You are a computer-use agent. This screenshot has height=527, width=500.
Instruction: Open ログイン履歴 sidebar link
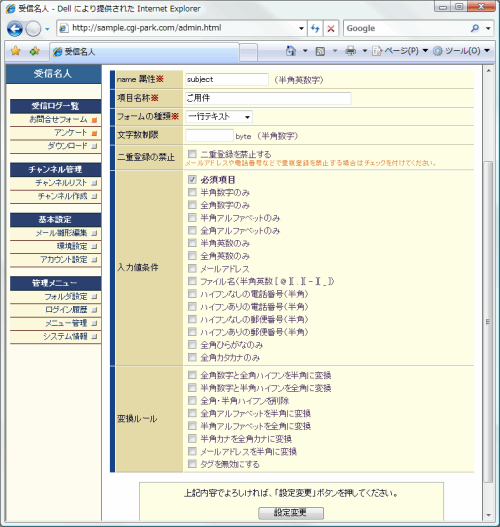point(66,310)
